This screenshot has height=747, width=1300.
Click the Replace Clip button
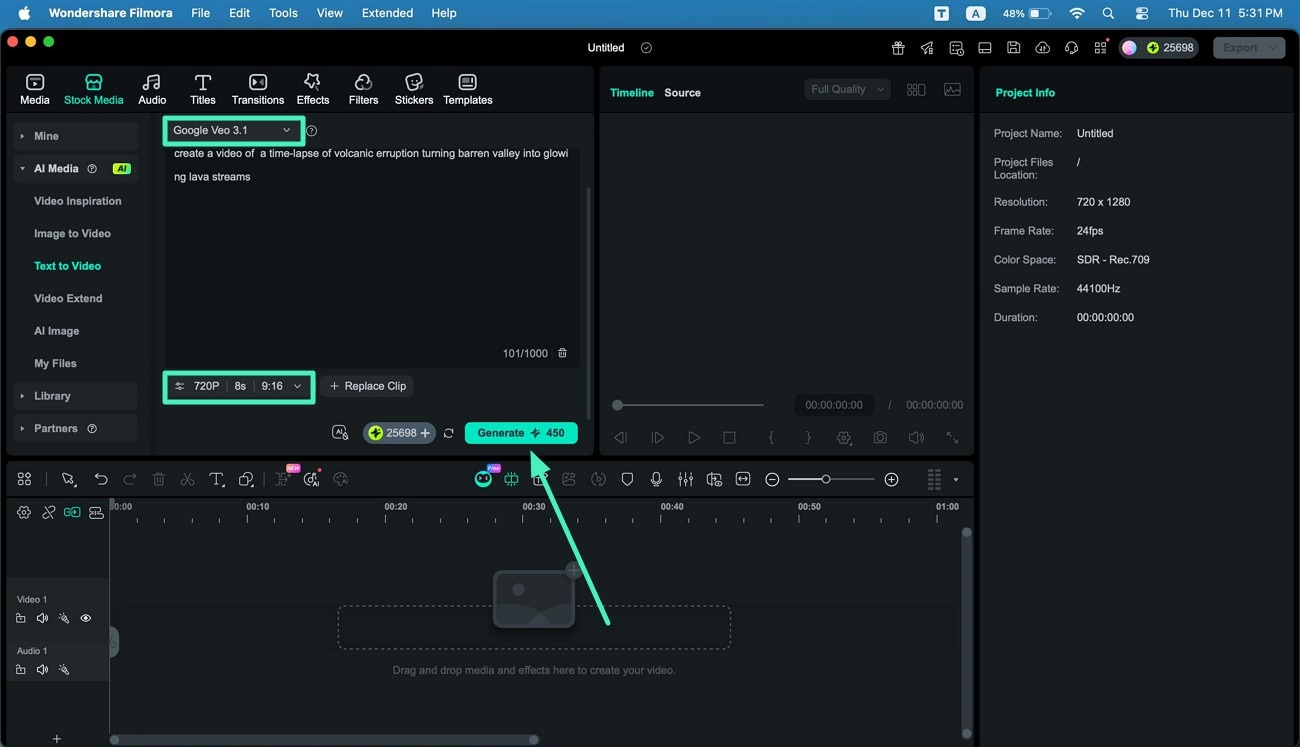[367, 385]
